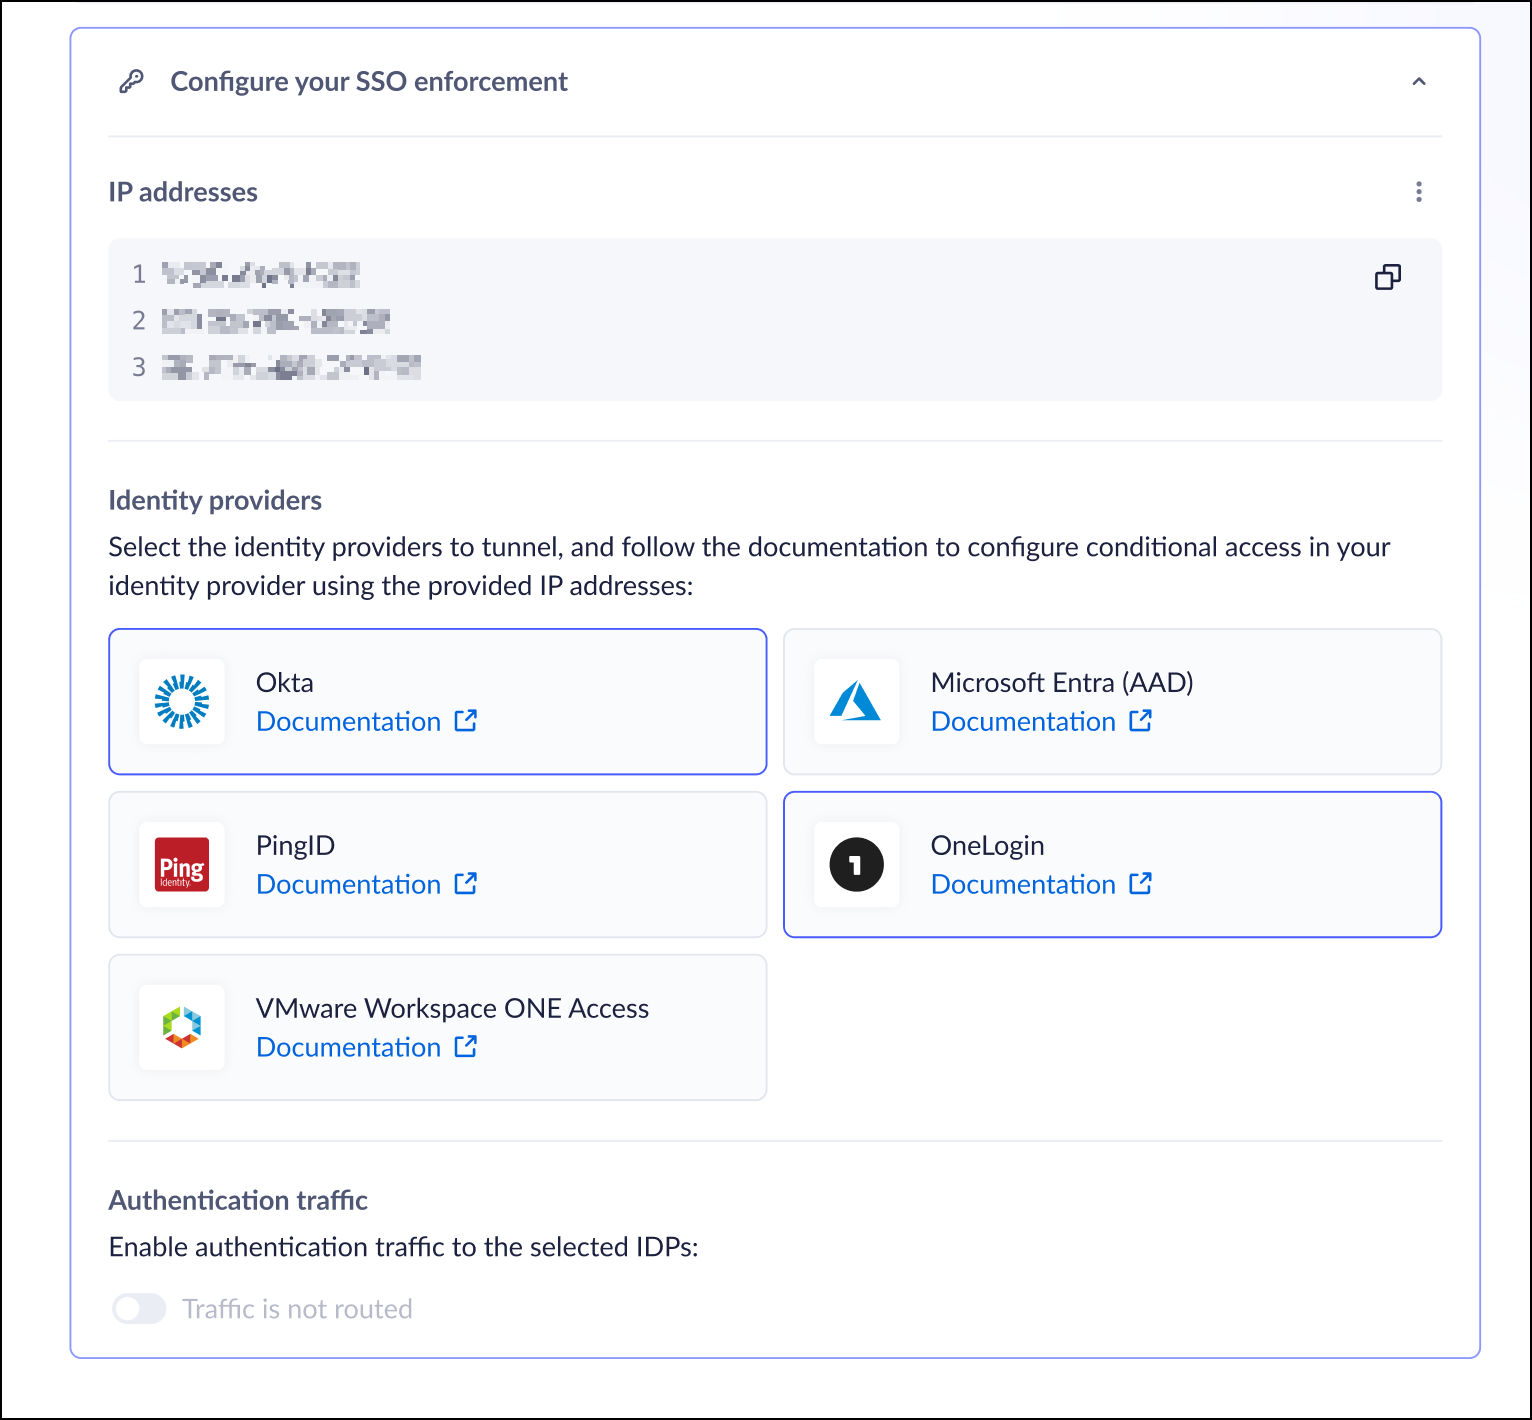This screenshot has height=1420, width=1532.
Task: Click the Microsoft Entra logo icon
Action: [x=856, y=702]
